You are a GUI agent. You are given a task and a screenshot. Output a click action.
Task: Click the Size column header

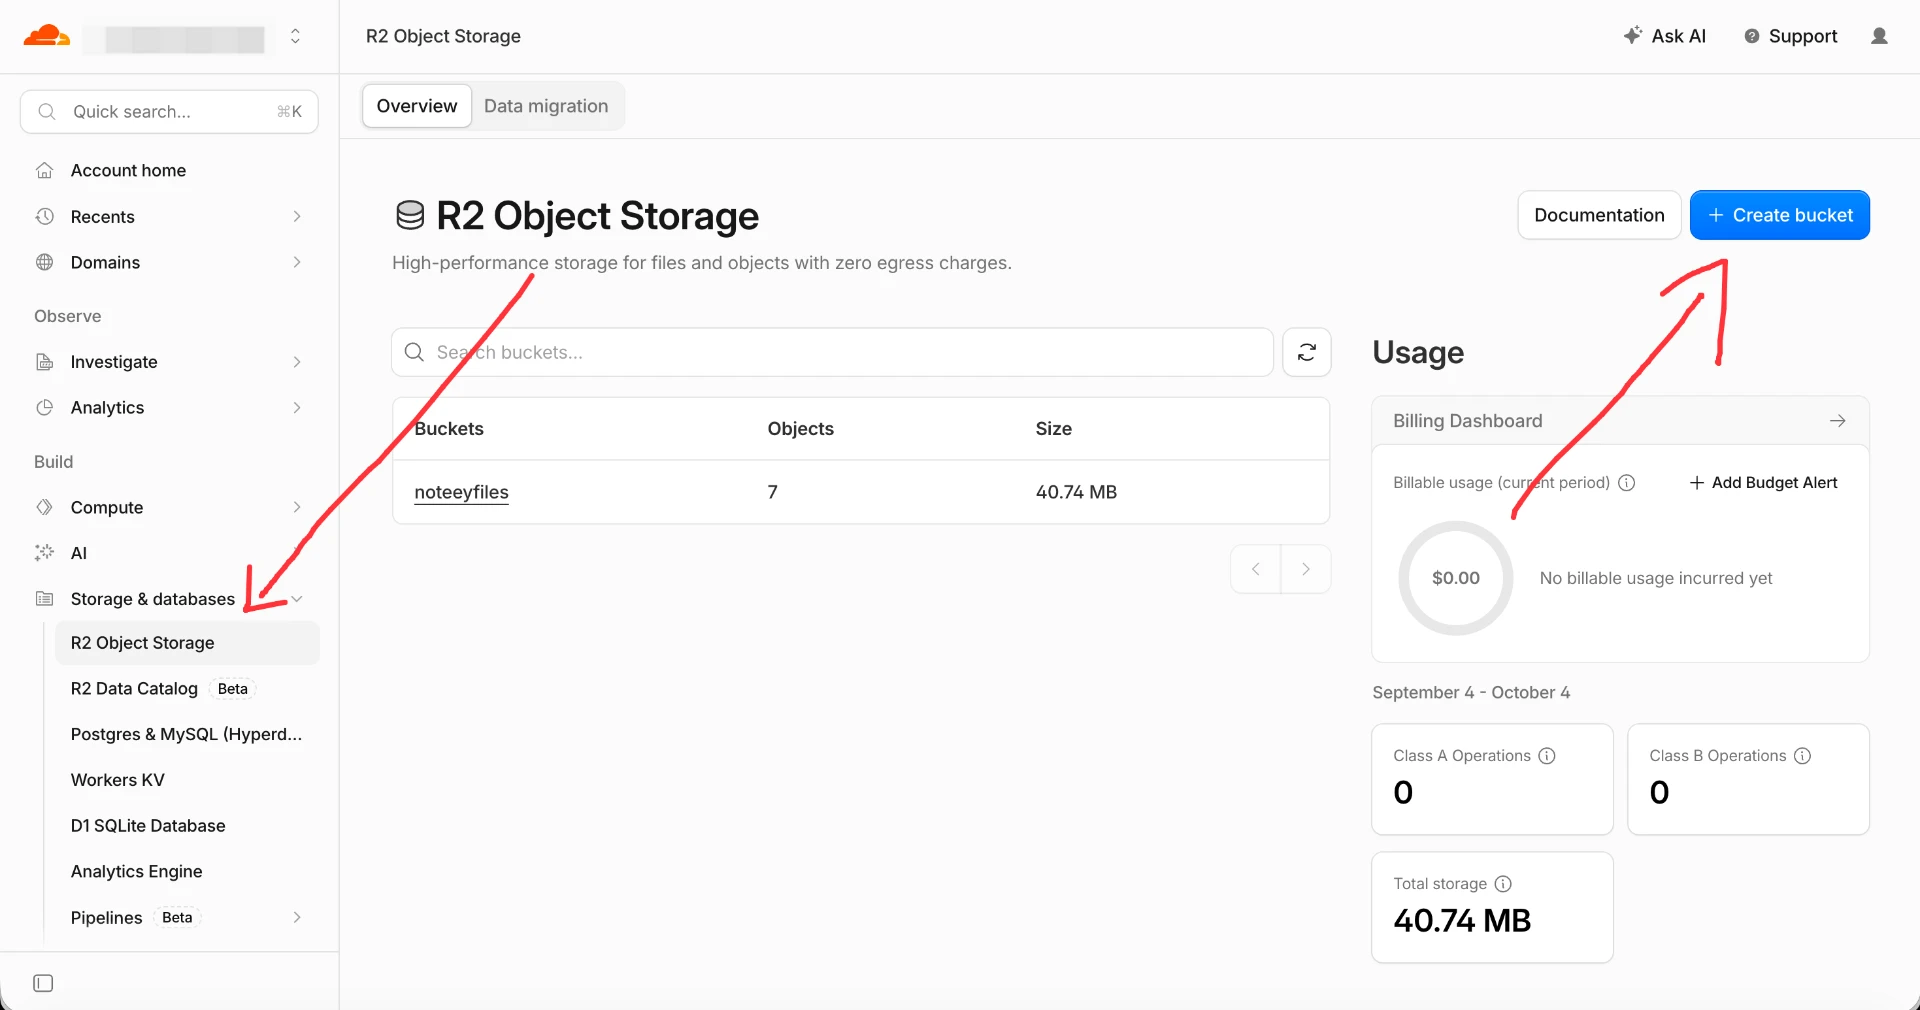click(1053, 429)
